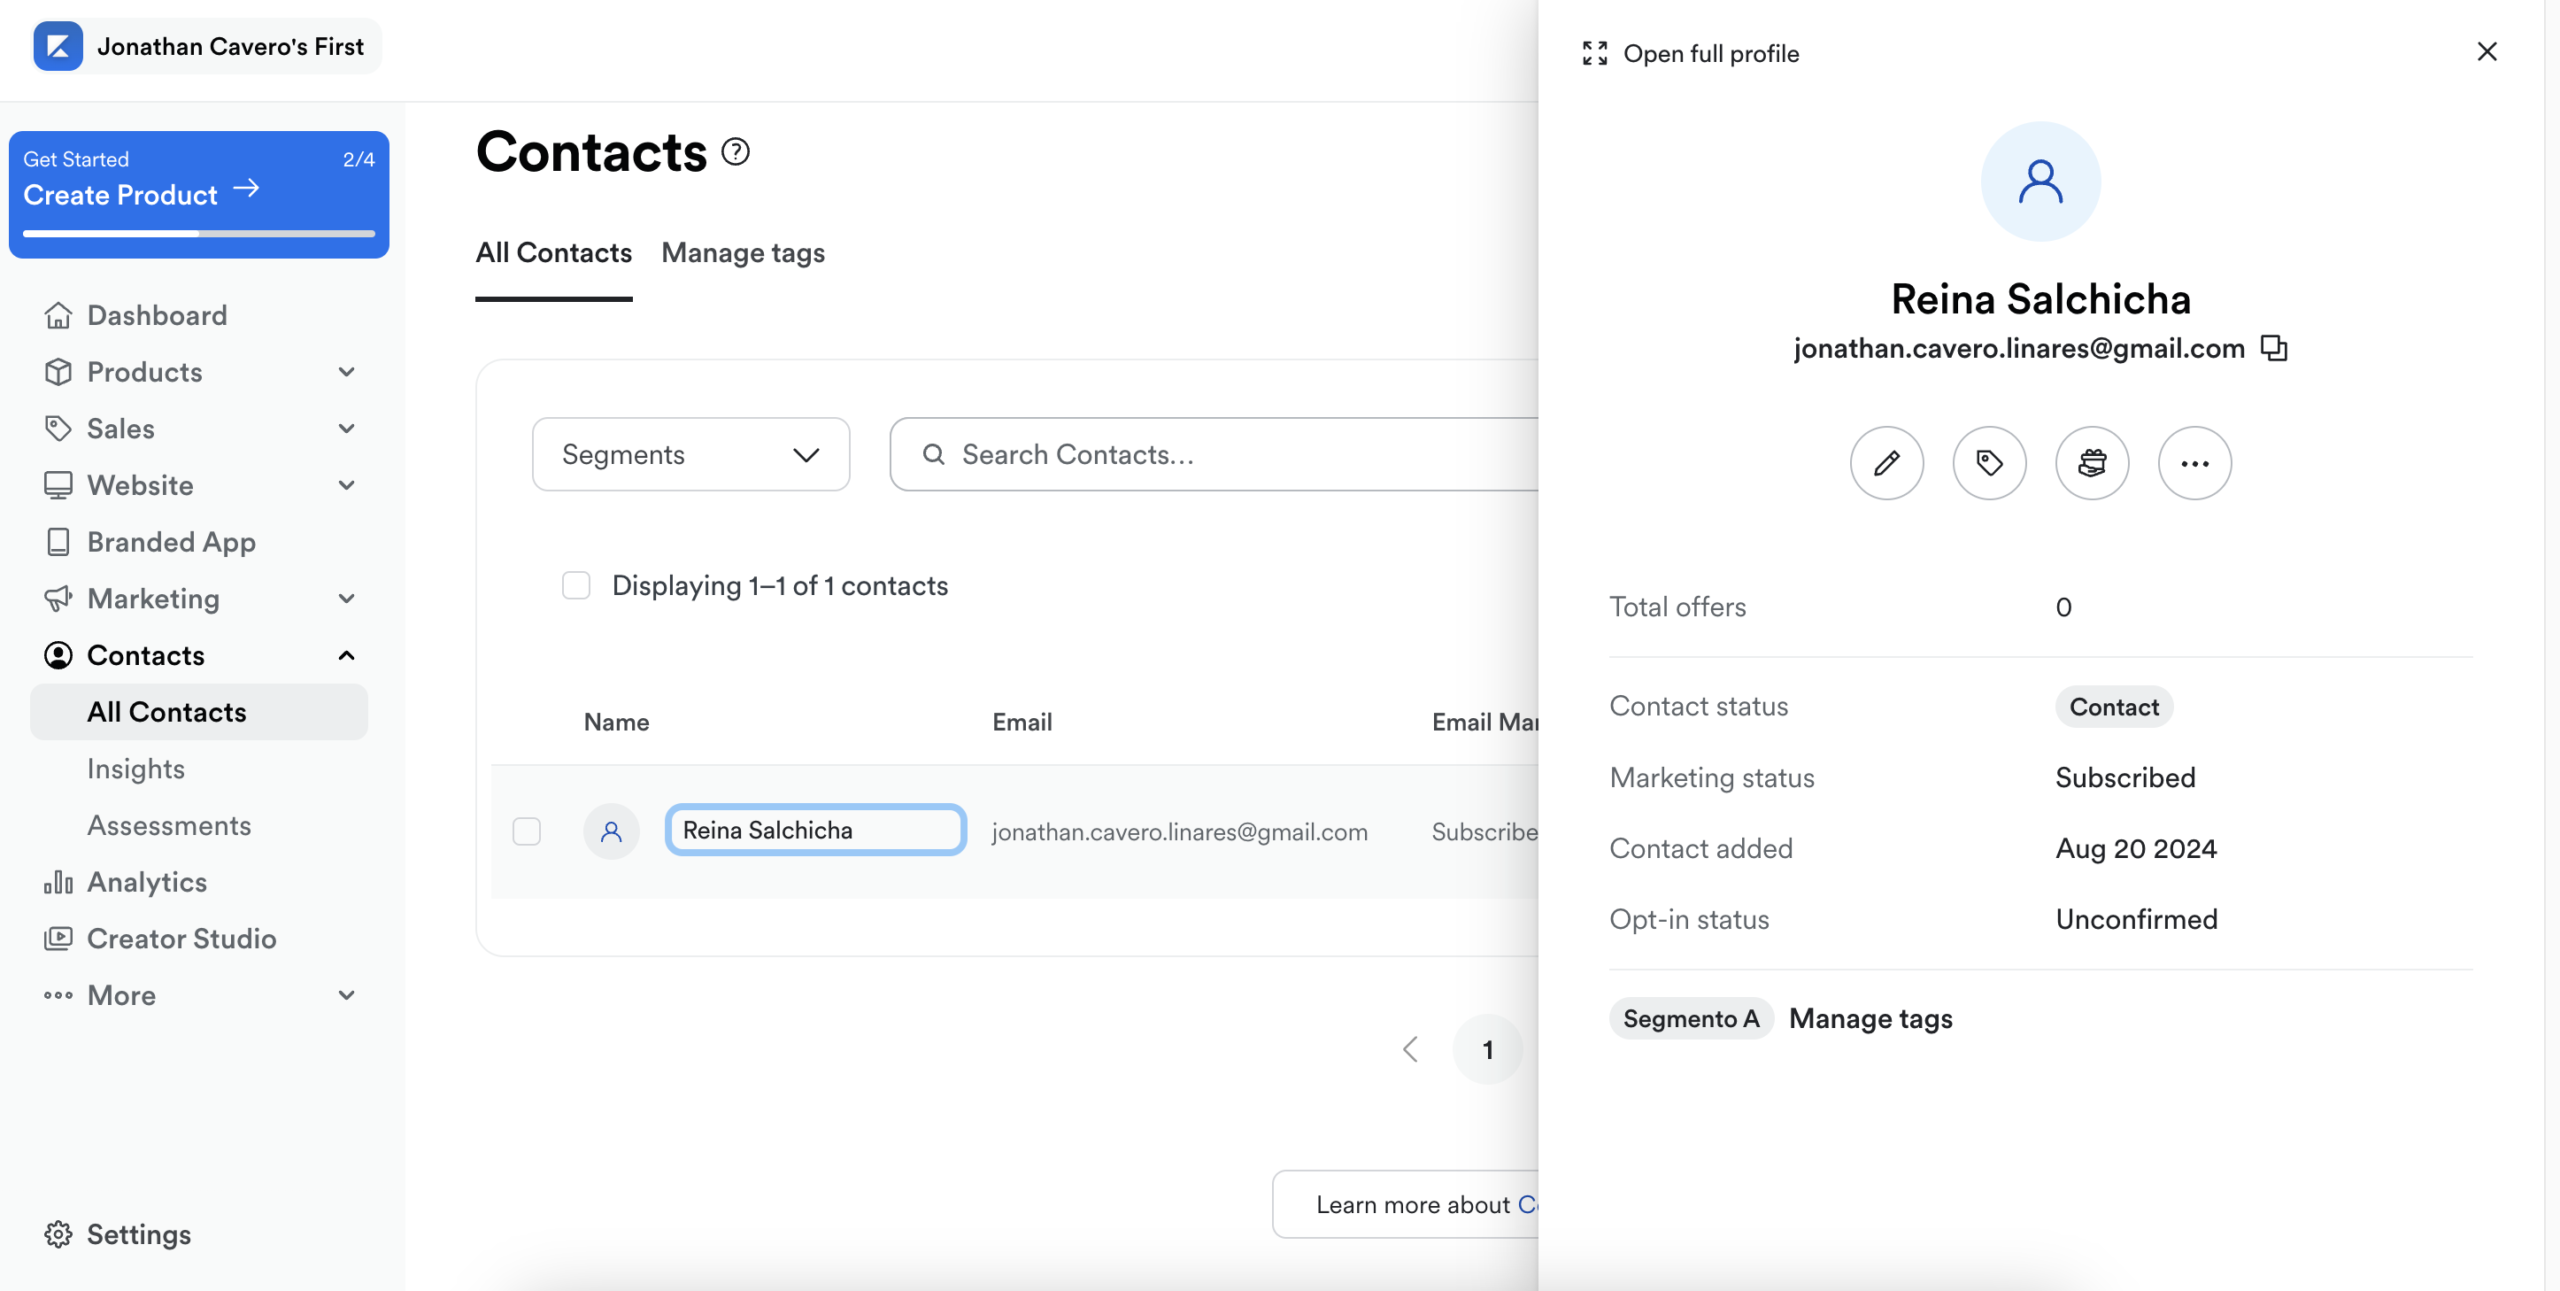Expand the Products menu chevron

coord(347,372)
